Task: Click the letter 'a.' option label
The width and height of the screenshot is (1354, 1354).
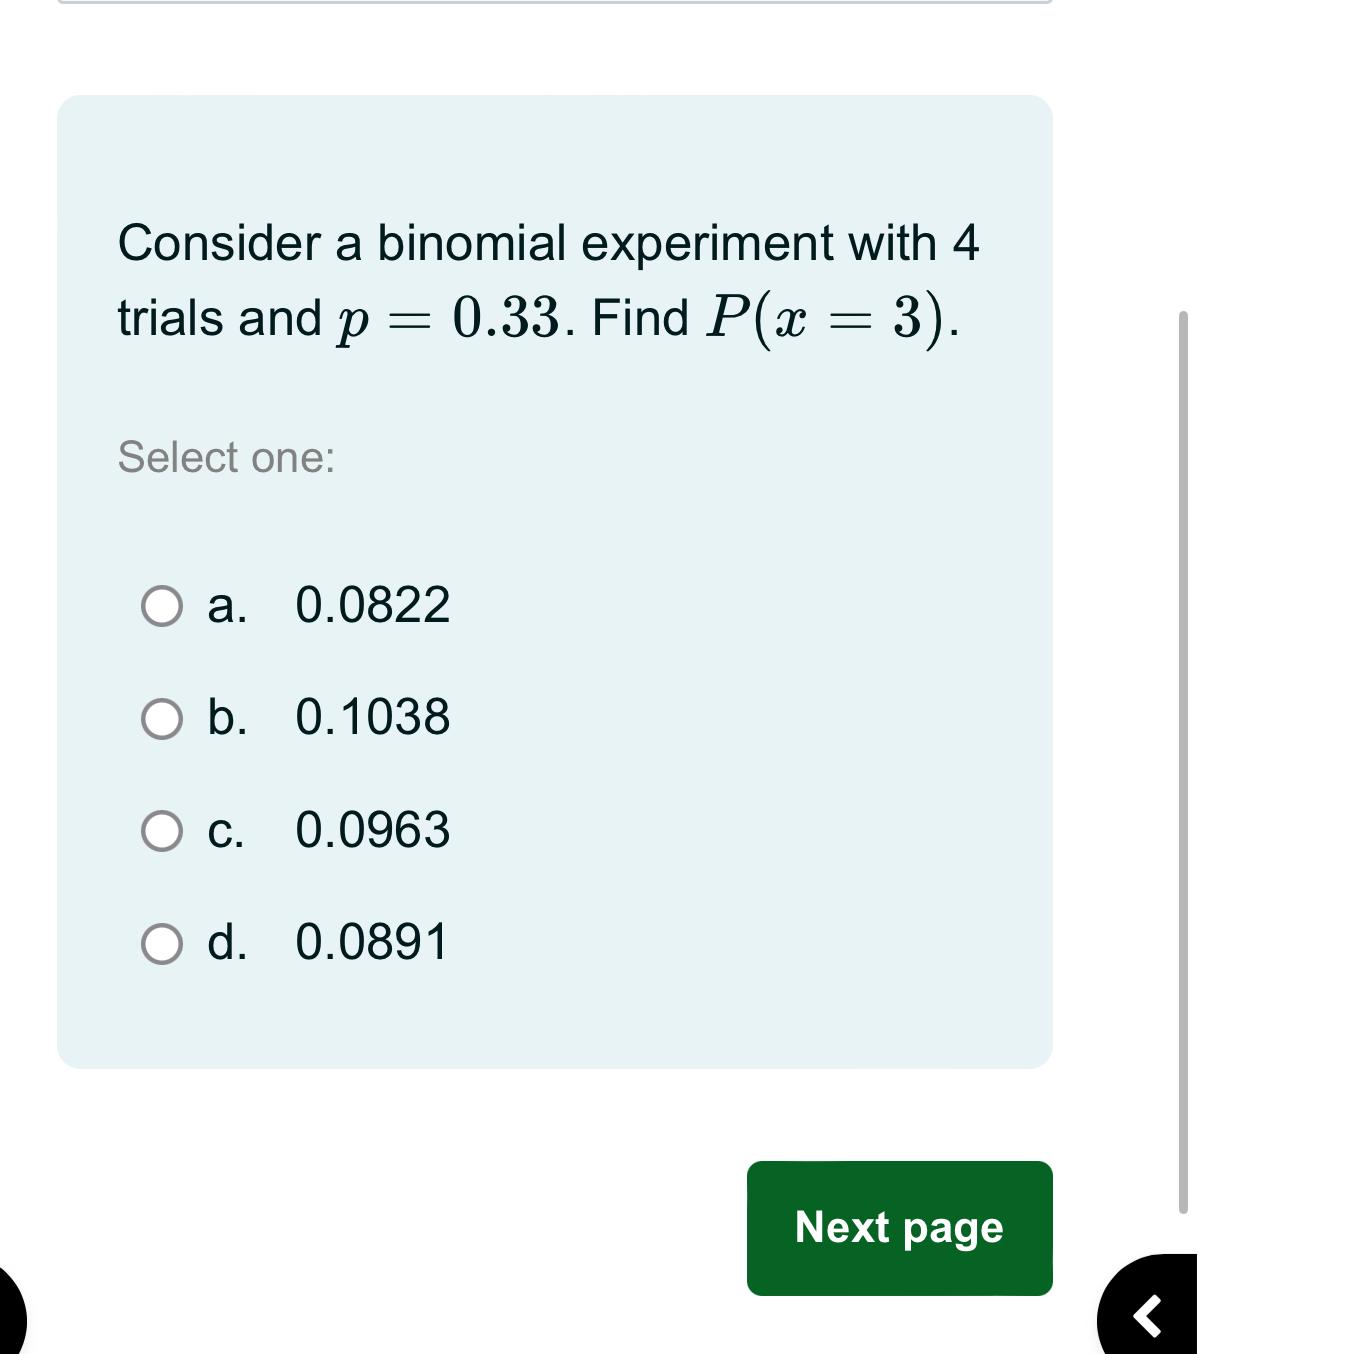Action: [227, 606]
